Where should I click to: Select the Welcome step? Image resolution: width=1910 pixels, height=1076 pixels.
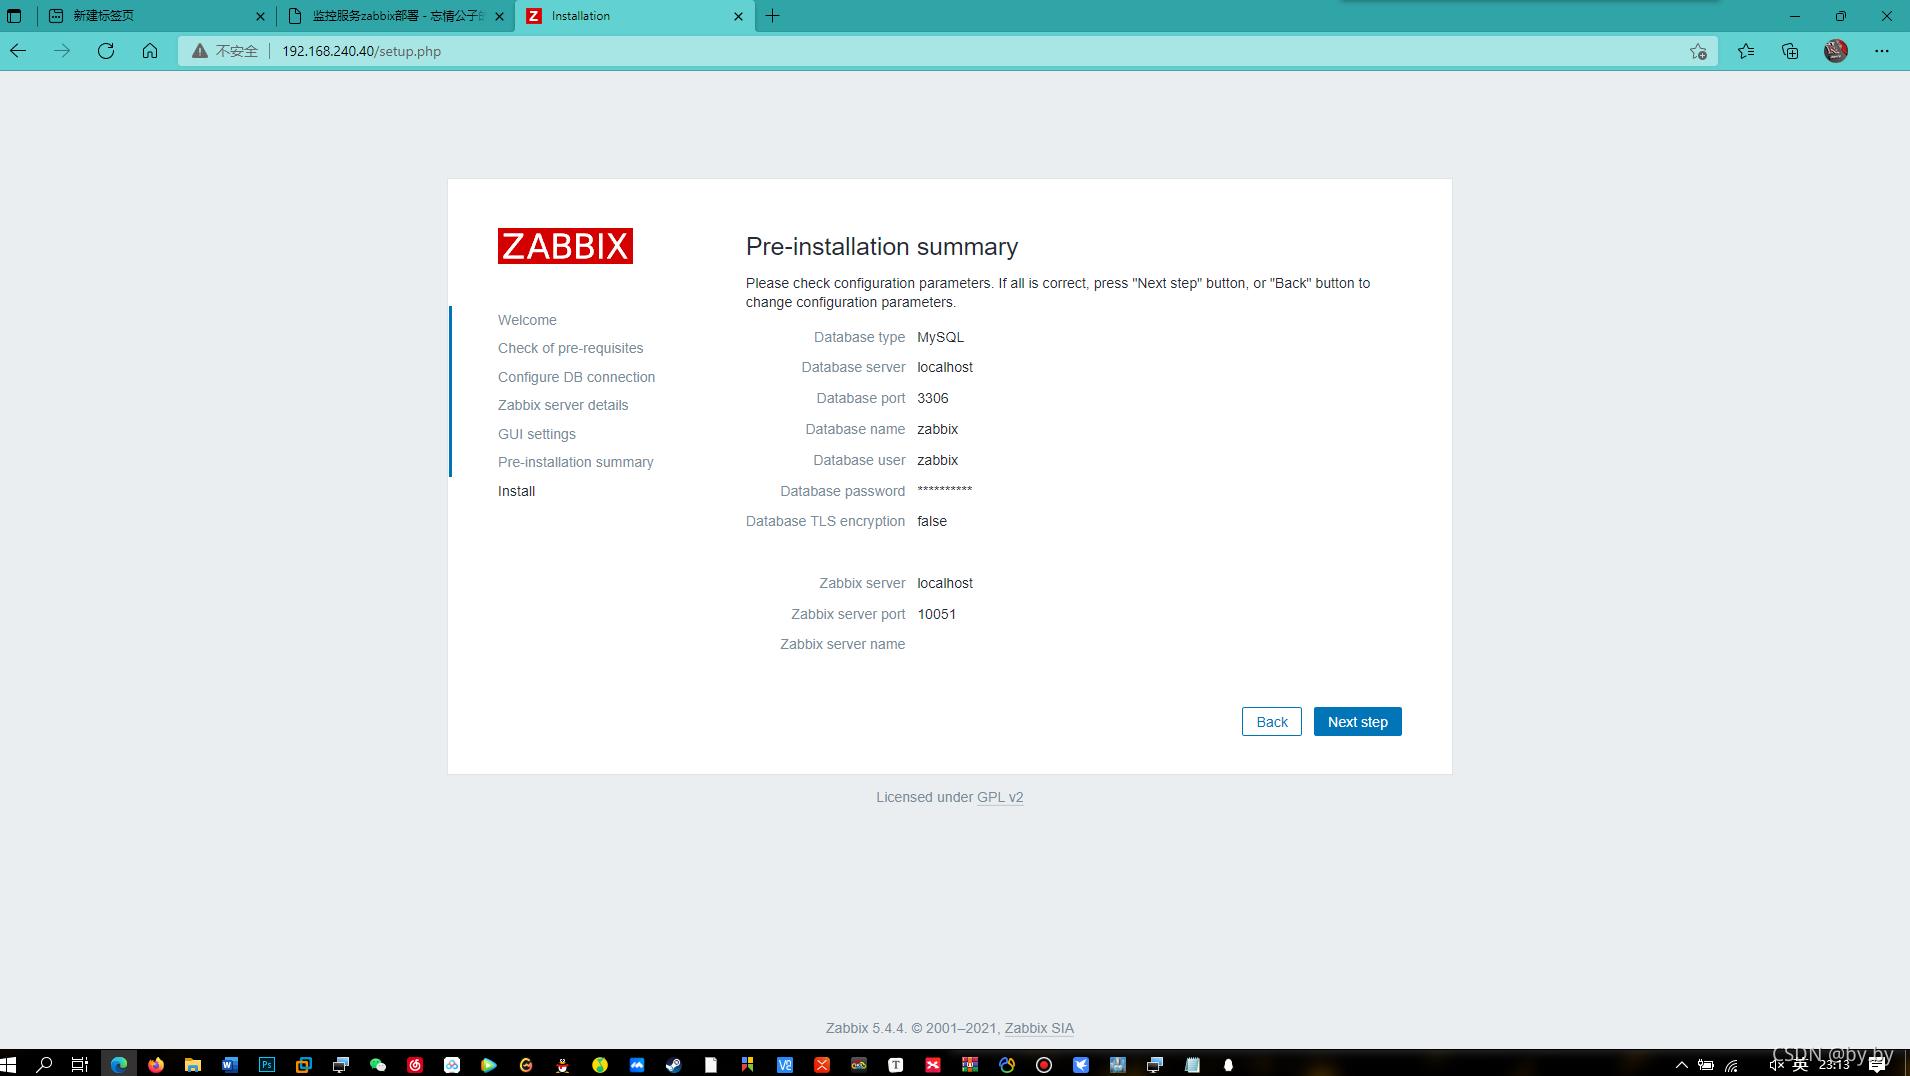[x=527, y=320]
